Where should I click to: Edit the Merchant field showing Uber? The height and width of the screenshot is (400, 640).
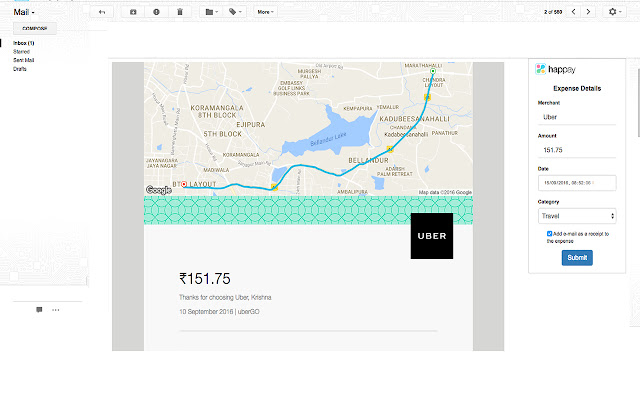pos(577,117)
